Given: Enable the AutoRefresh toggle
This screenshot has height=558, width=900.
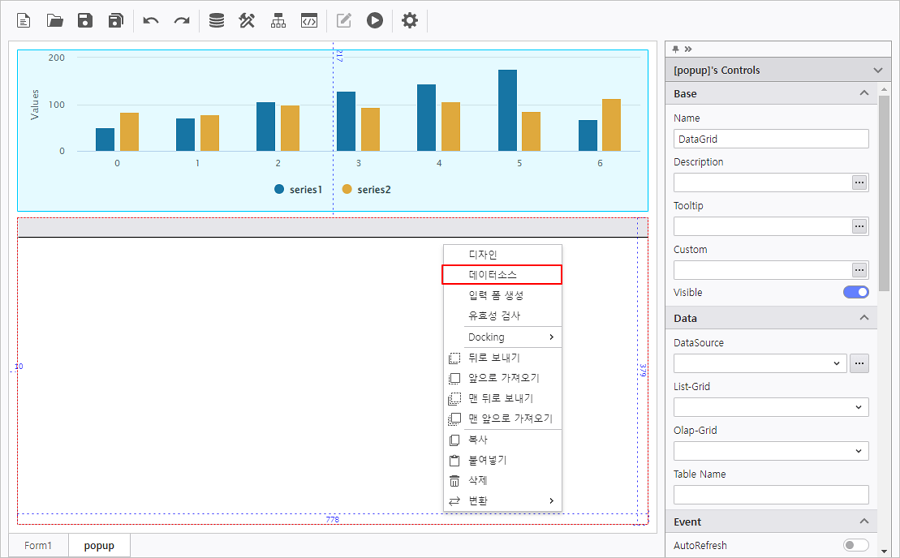Looking at the screenshot, I should pos(856,545).
